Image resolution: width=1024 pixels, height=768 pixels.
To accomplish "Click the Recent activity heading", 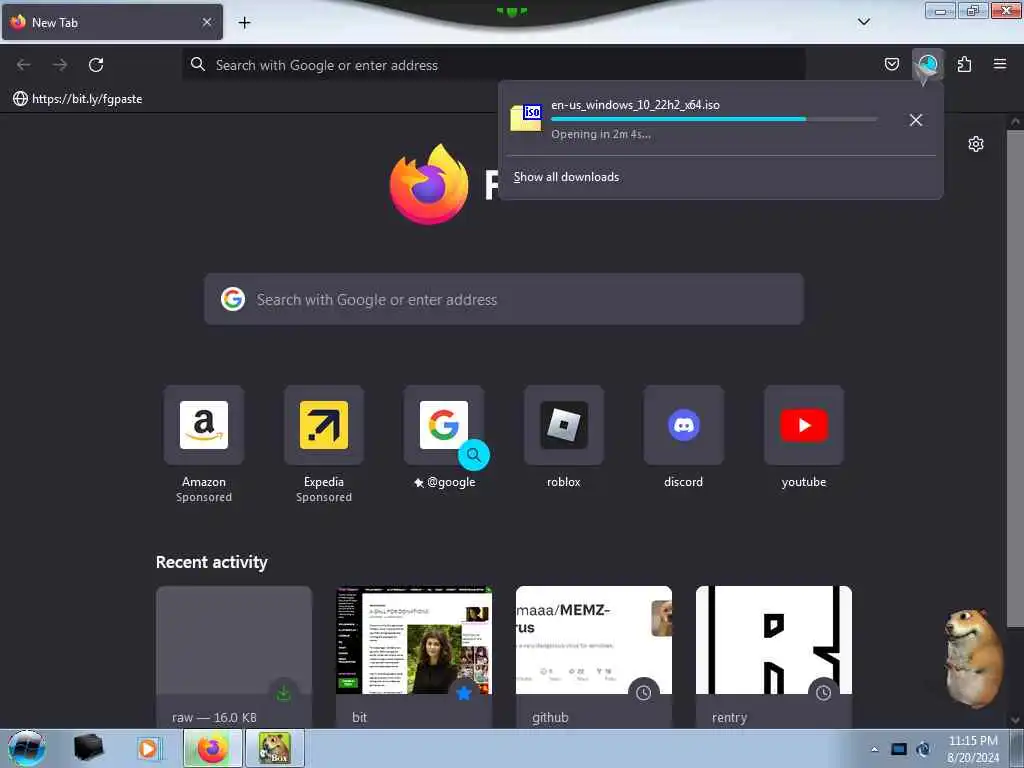I will (212, 562).
